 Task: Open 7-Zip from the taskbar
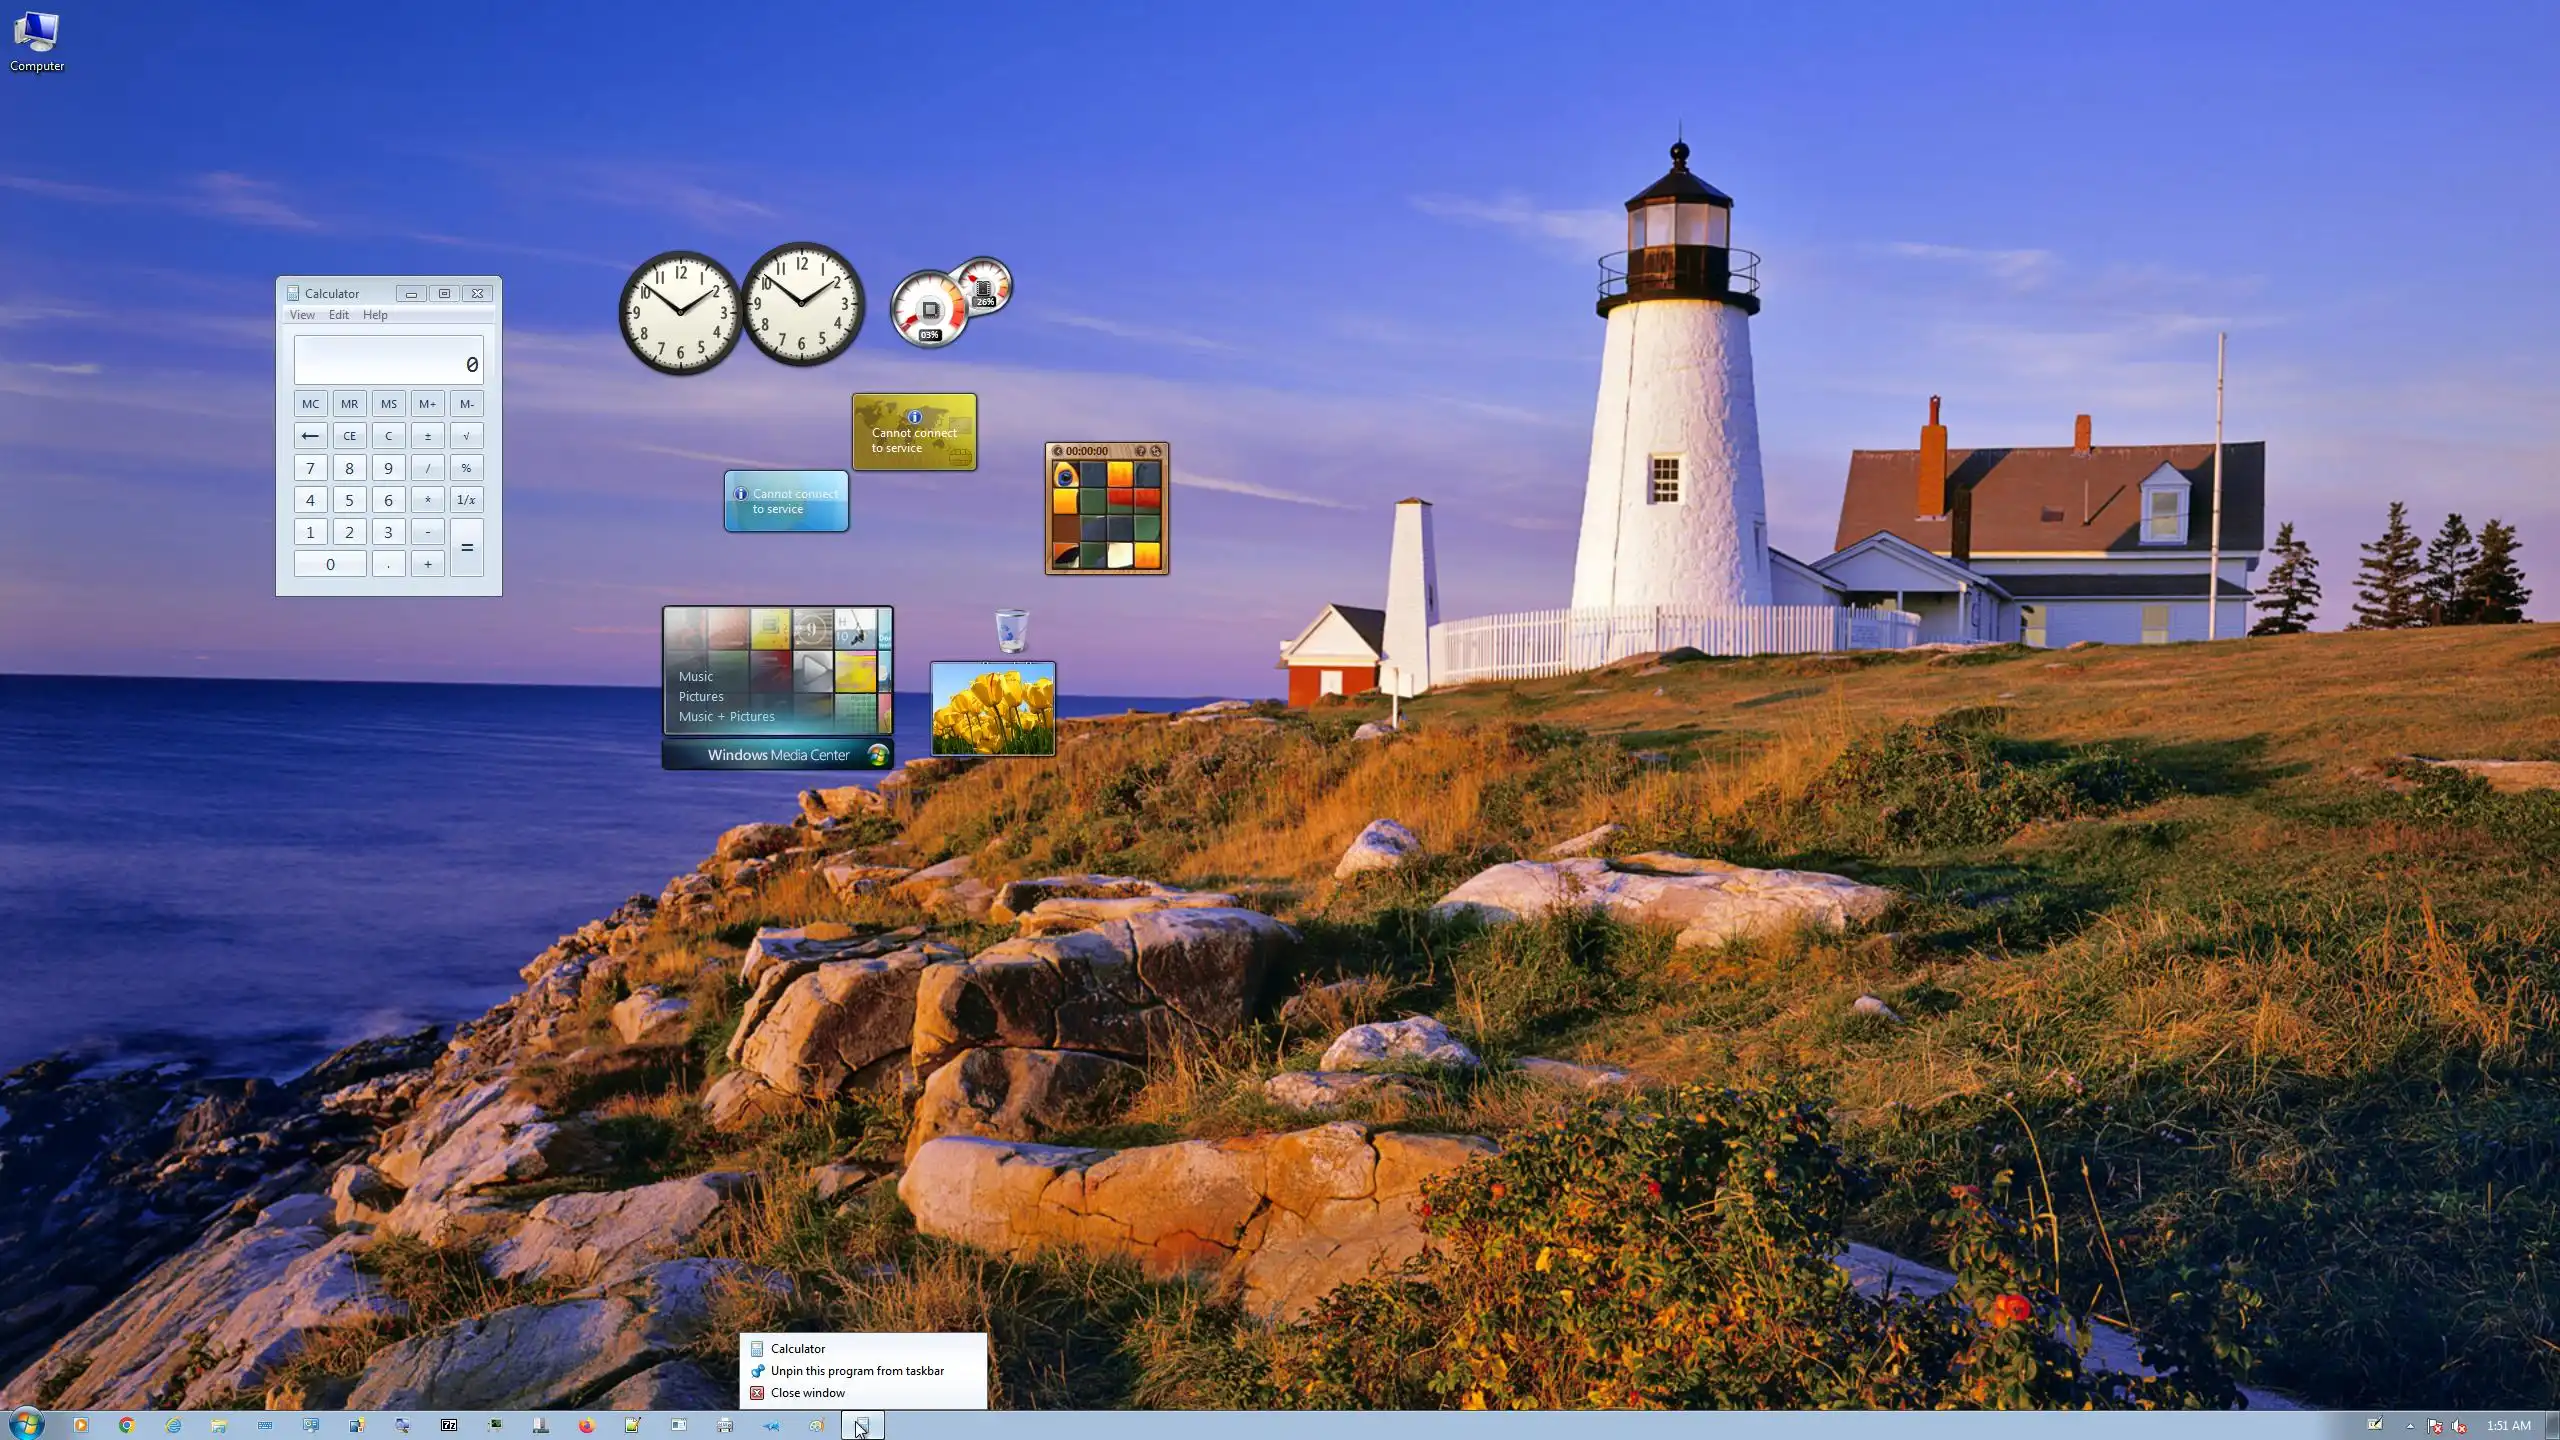(449, 1425)
